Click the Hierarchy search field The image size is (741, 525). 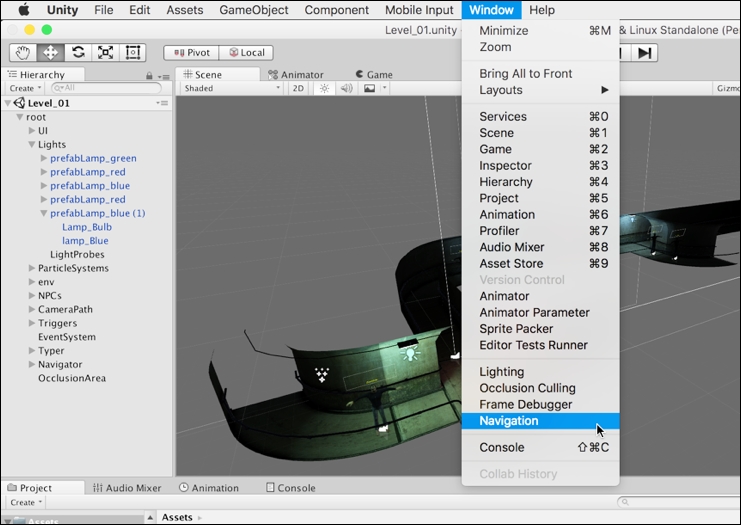point(106,88)
